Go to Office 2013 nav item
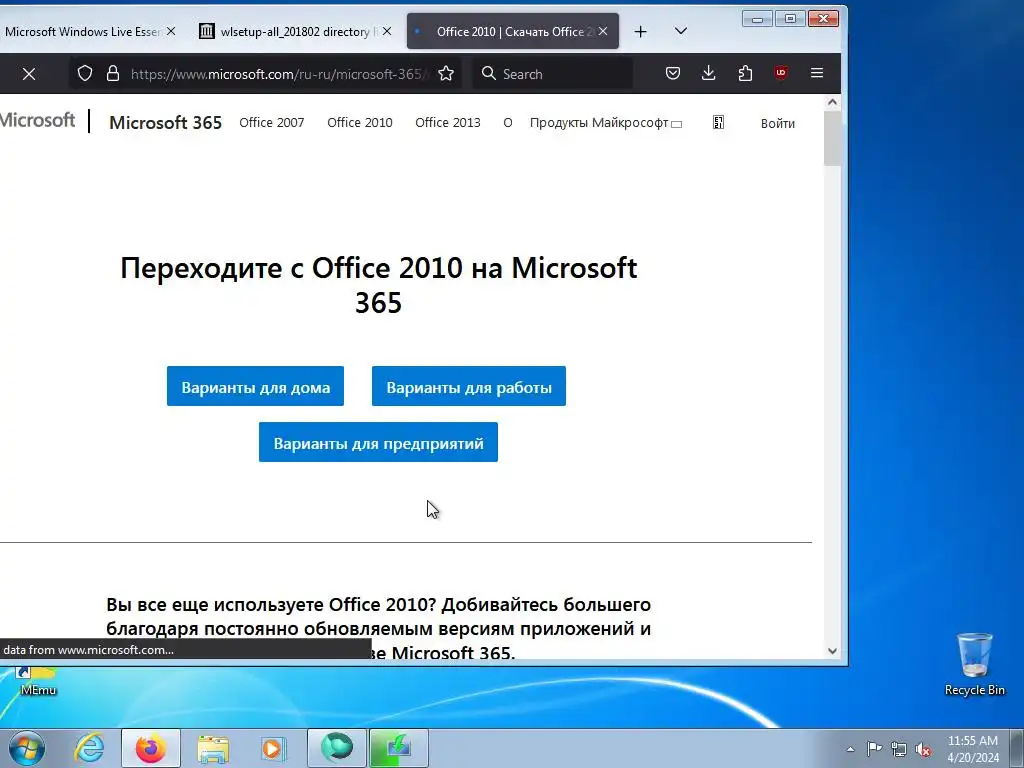Viewport: 1024px width, 768px height. [x=448, y=122]
